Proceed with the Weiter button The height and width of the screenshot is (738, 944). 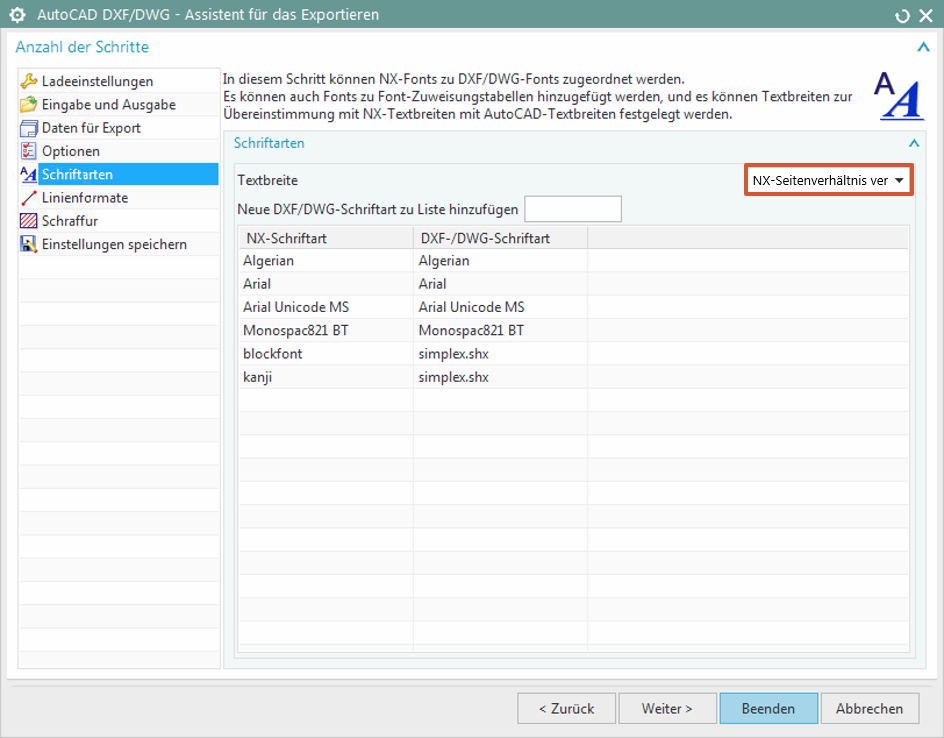(667, 708)
